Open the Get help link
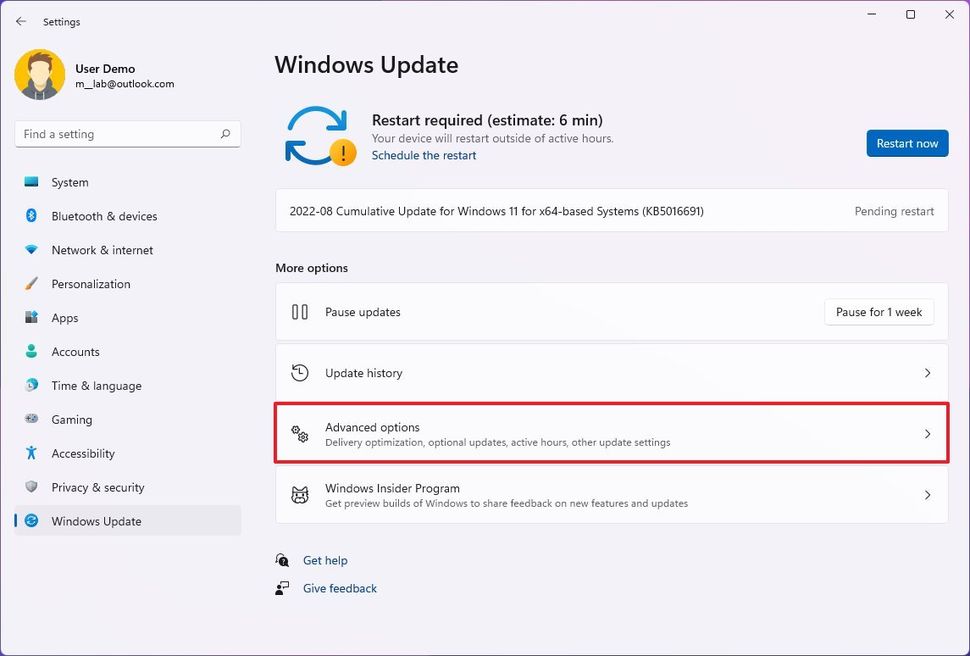 tap(325, 561)
